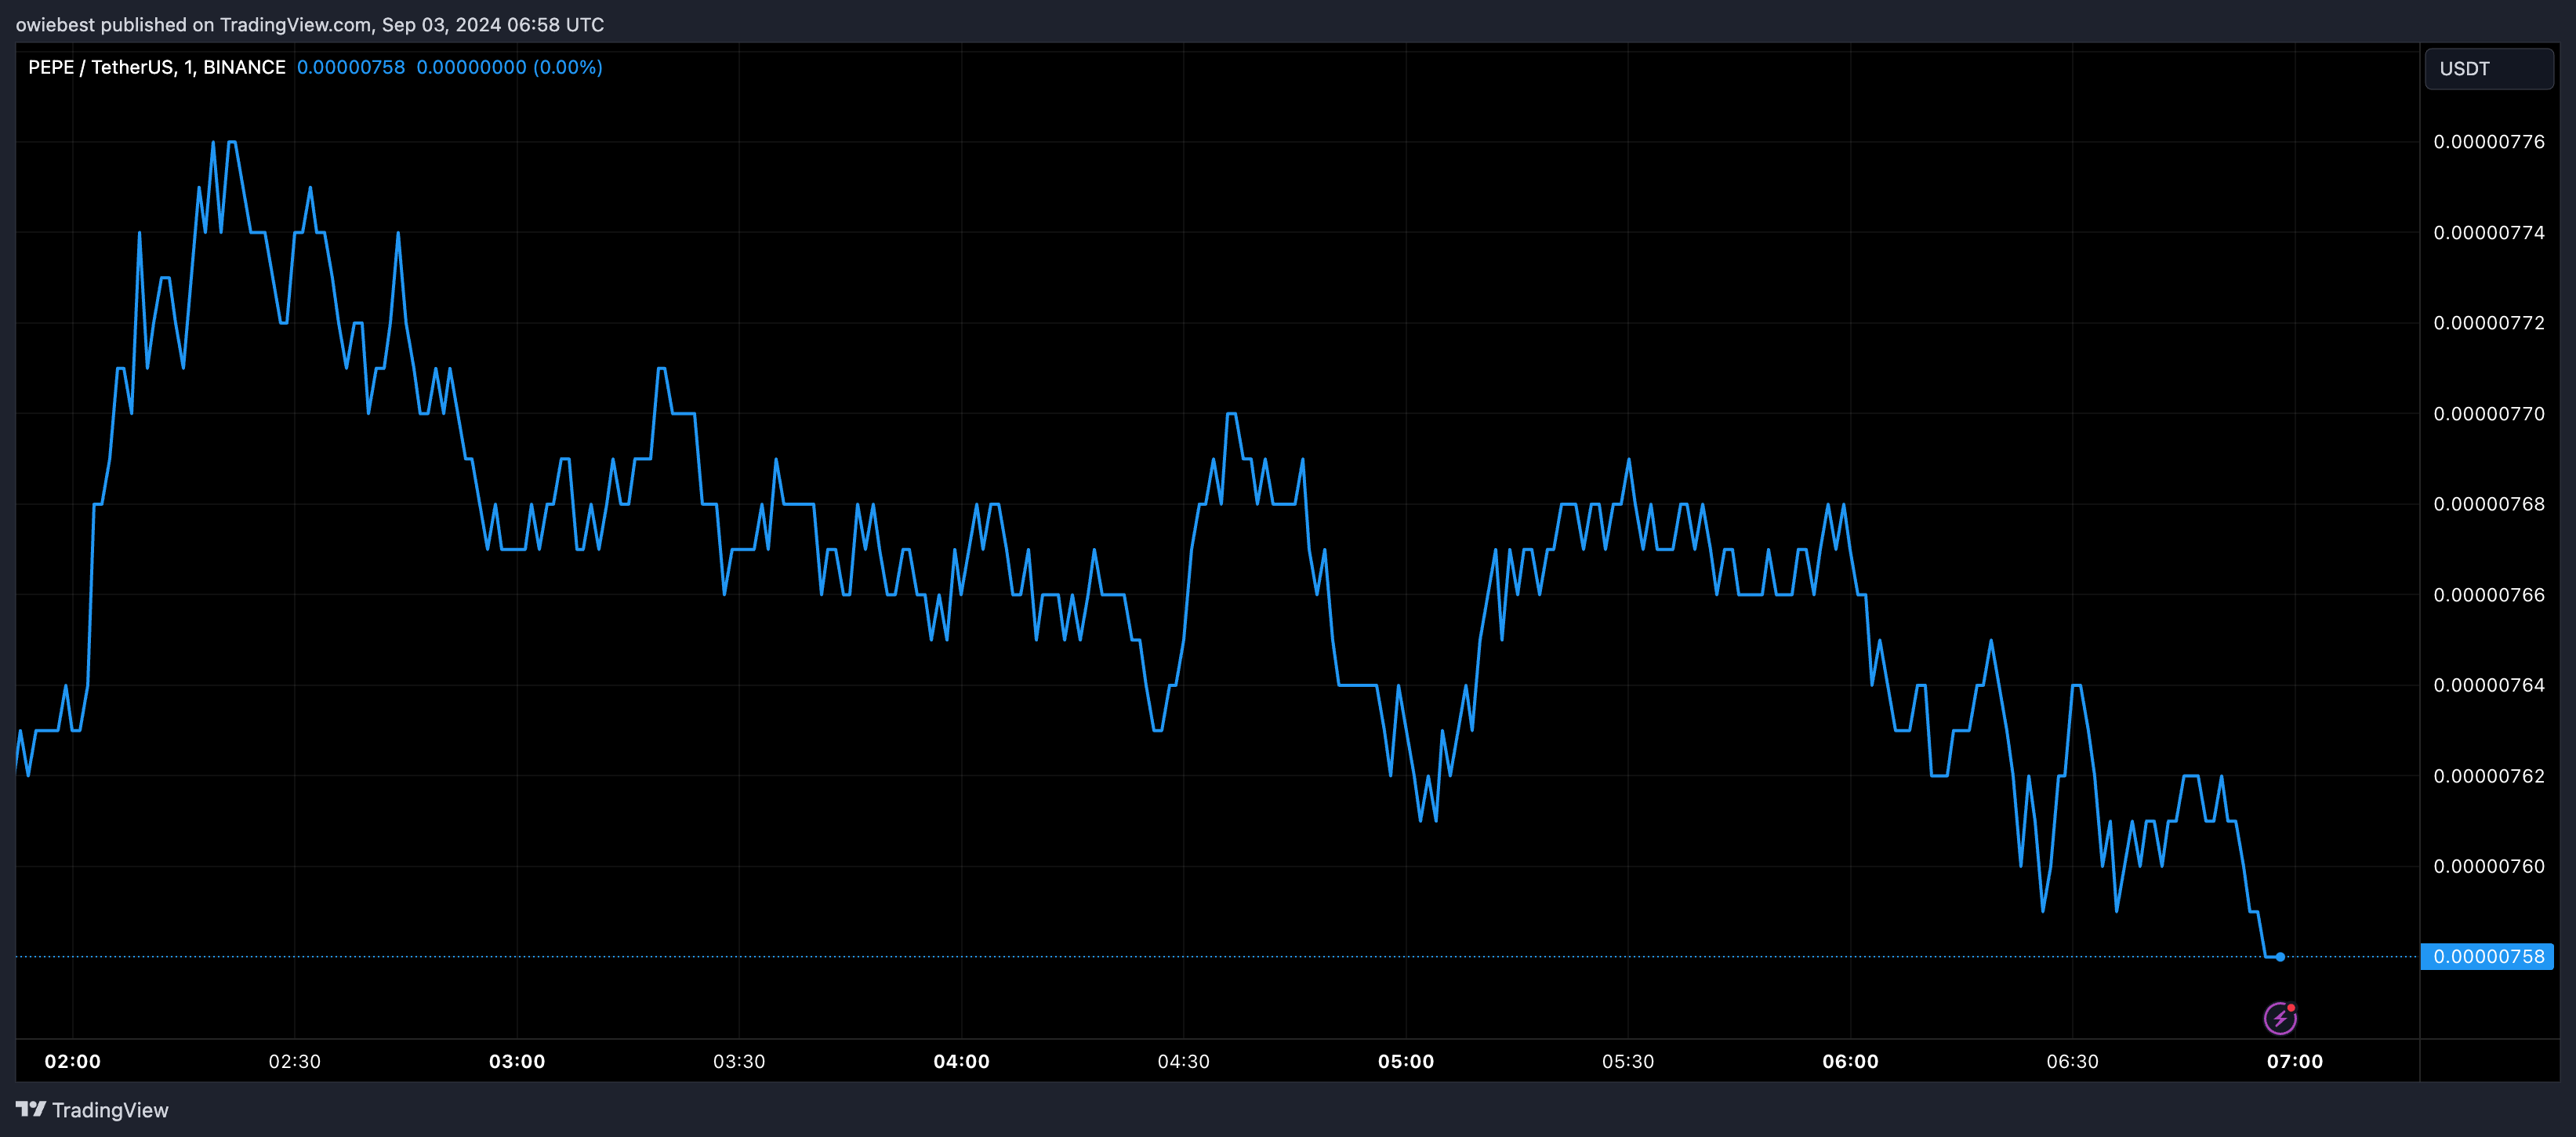
Task: Click the 0.00000762 price axis label
Action: 2489,776
